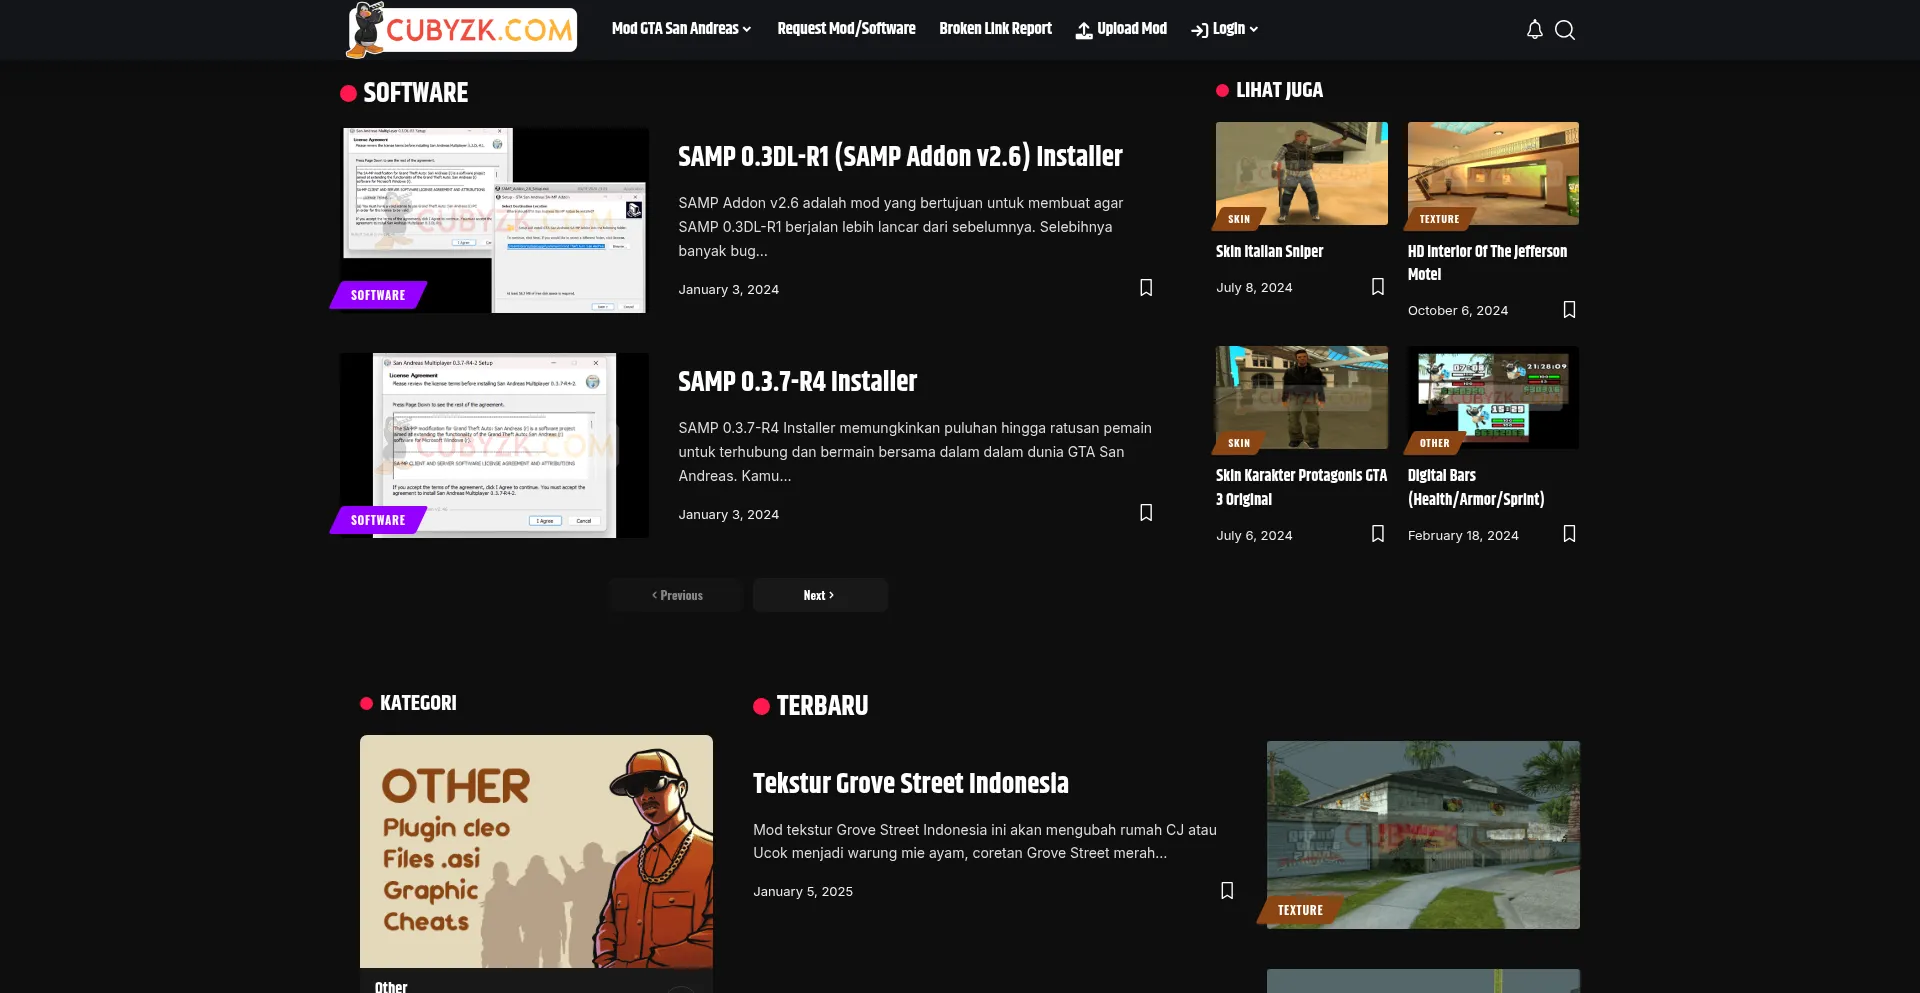Image resolution: width=1920 pixels, height=993 pixels.
Task: Open Request Mod/Software page
Action: click(846, 29)
